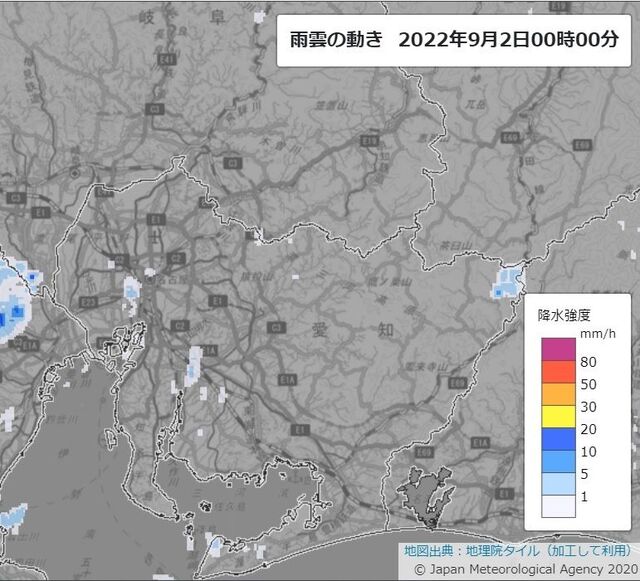Viewport: 640px width, 581px height.
Task: Click the 愛 character of the Aichi label
Action: tap(320, 330)
